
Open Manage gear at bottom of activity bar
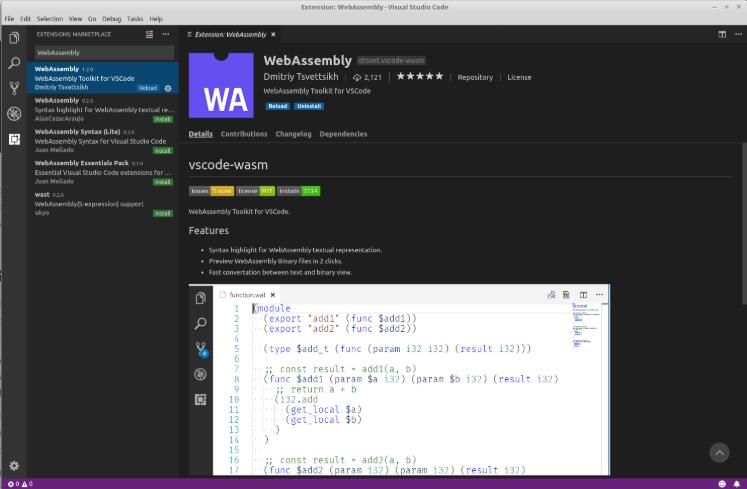coord(14,466)
